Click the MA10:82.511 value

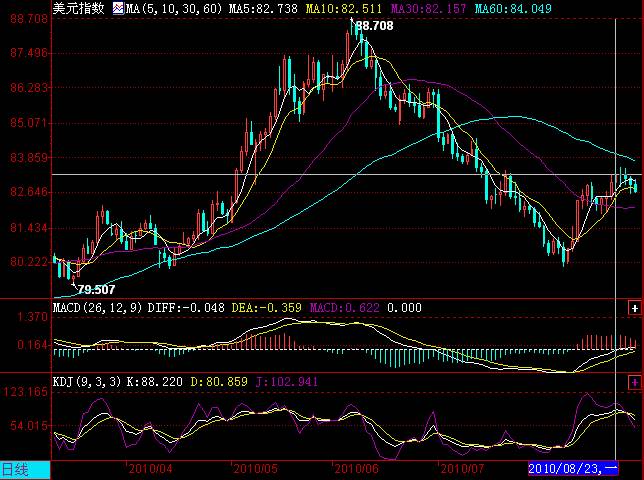(x=344, y=9)
